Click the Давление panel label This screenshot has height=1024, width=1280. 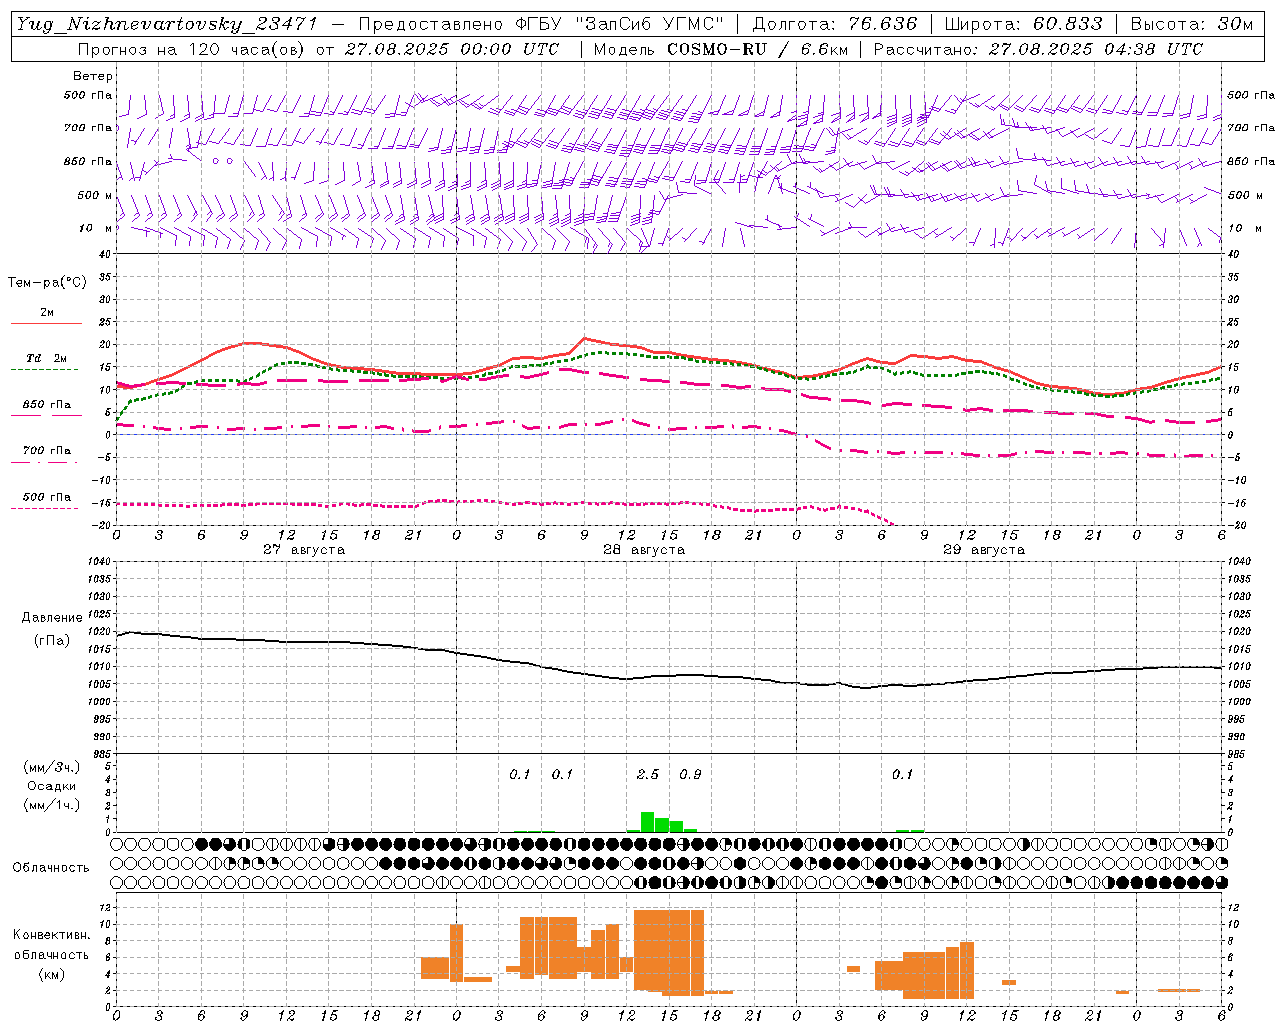[x=52, y=618]
